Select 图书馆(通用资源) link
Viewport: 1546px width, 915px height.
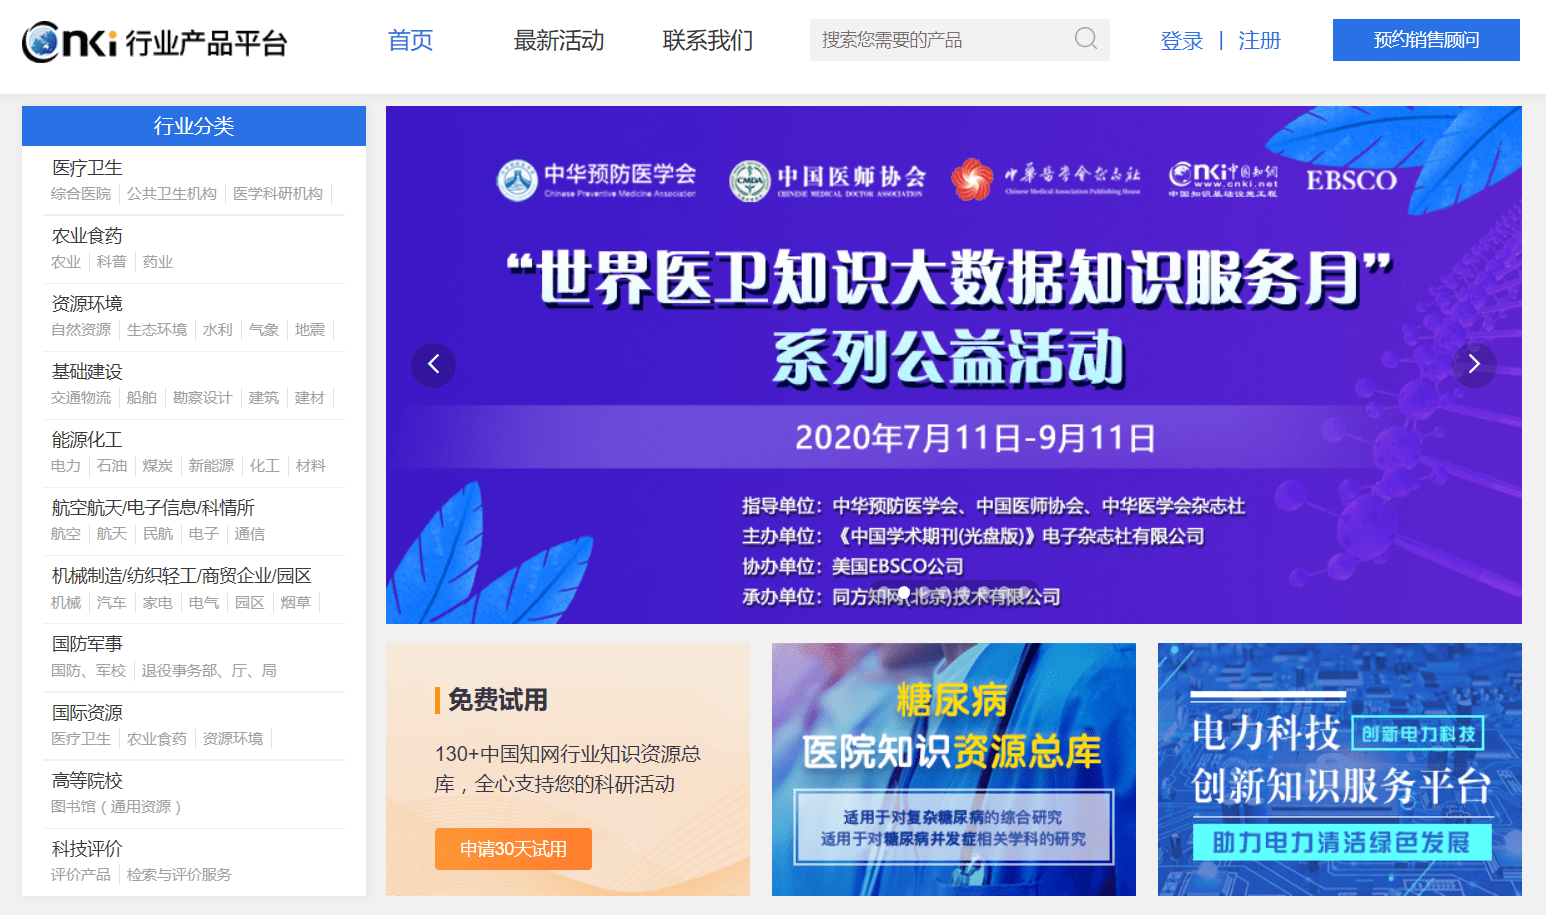(116, 807)
